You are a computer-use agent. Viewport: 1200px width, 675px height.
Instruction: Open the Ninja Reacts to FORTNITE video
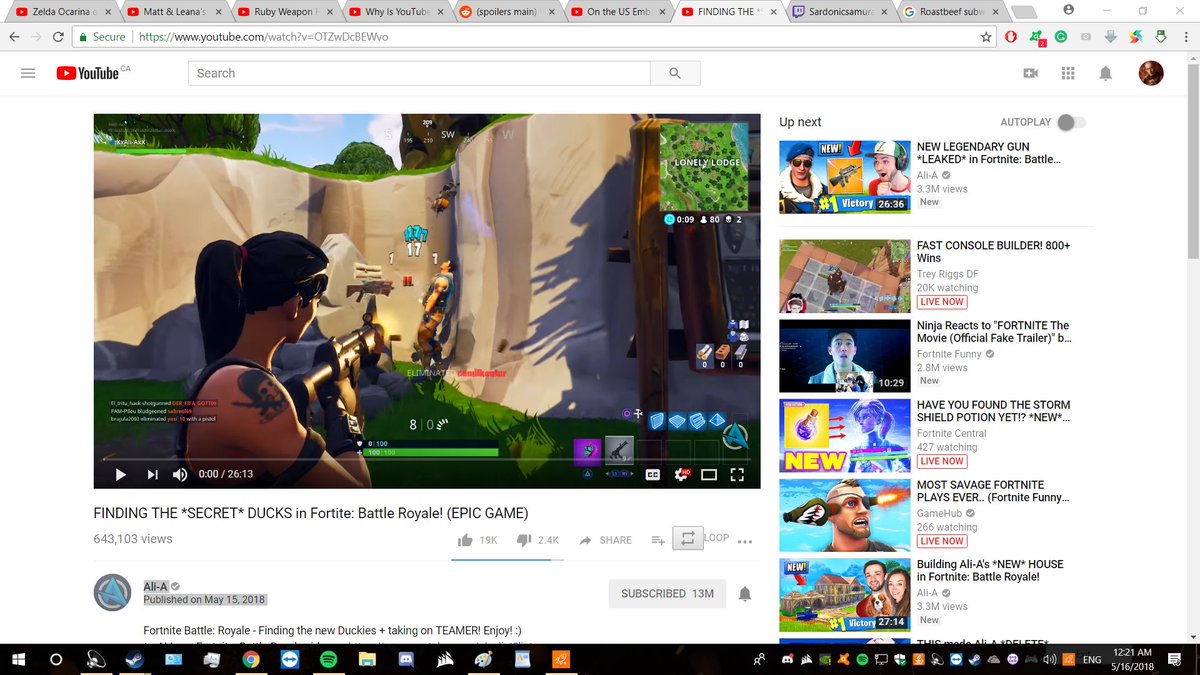993,331
